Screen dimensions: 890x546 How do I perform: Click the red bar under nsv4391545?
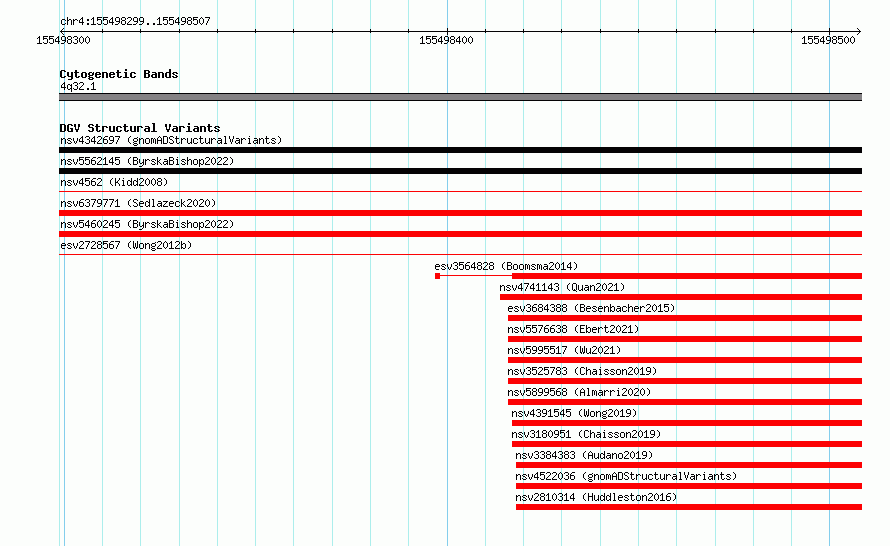687,423
